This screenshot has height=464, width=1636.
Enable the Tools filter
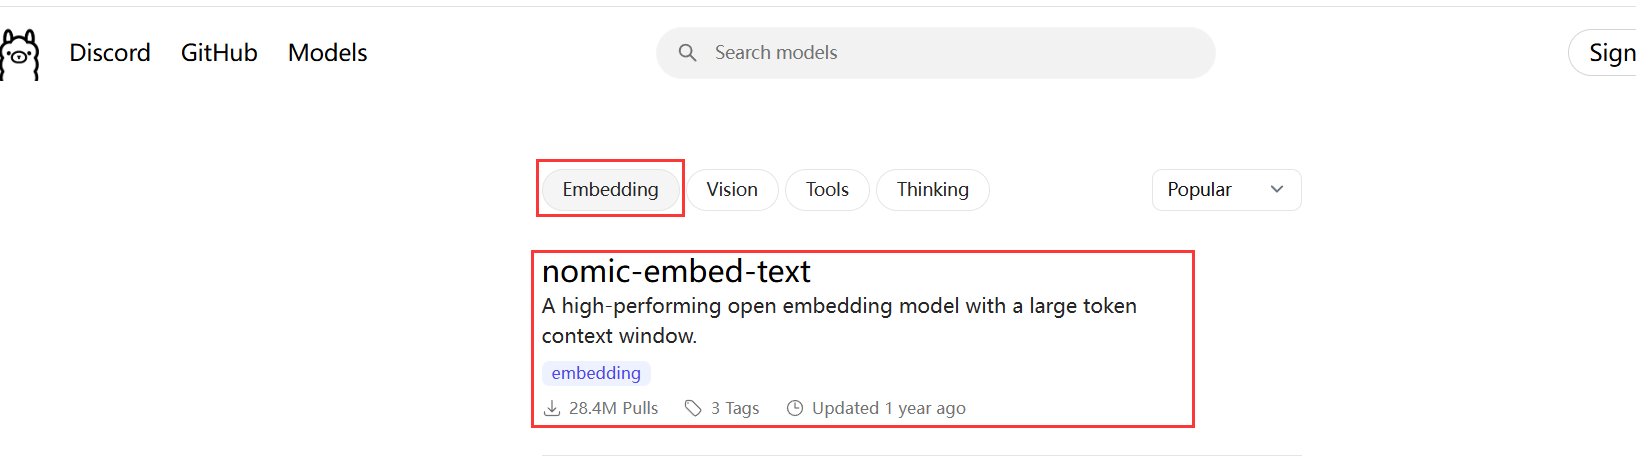click(827, 190)
